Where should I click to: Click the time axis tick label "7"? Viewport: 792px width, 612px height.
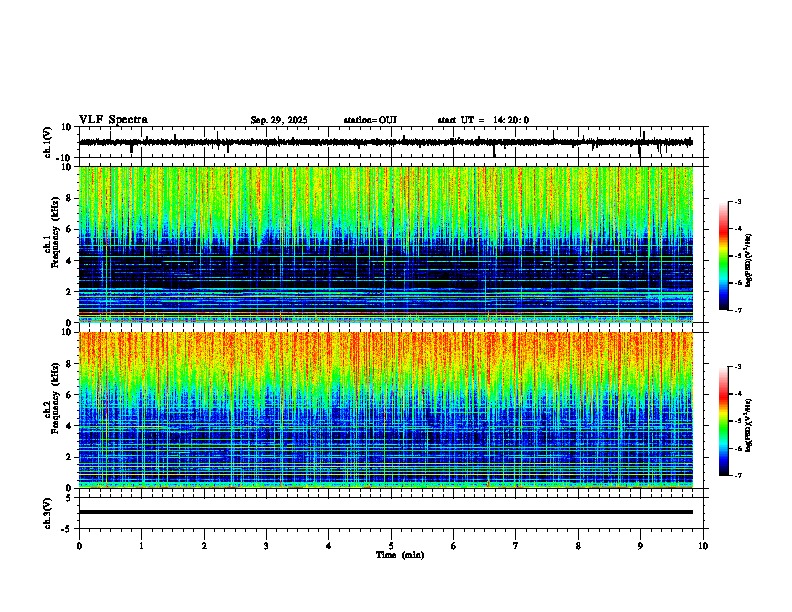pyautogui.click(x=516, y=546)
